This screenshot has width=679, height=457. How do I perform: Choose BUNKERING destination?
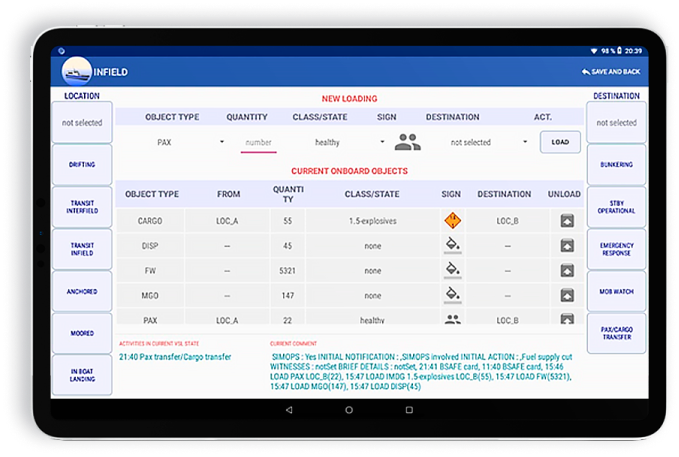[616, 165]
